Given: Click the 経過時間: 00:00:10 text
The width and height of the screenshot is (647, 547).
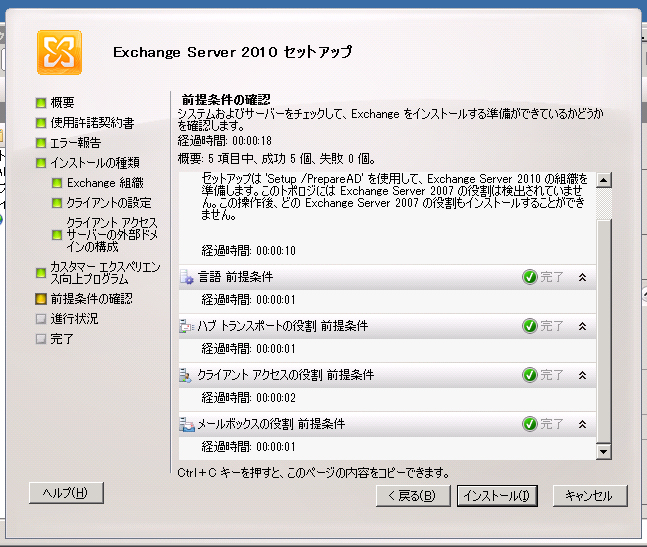Looking at the screenshot, I should pyautogui.click(x=248, y=250).
